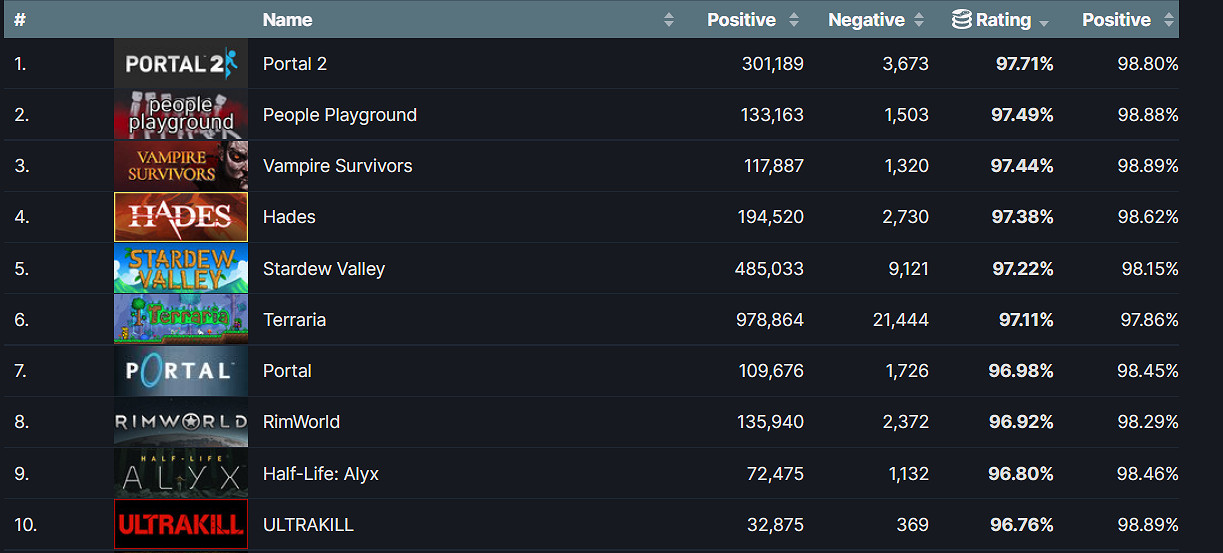Open the Vampire Survivors name link
The height and width of the screenshot is (553, 1223).
click(x=337, y=166)
